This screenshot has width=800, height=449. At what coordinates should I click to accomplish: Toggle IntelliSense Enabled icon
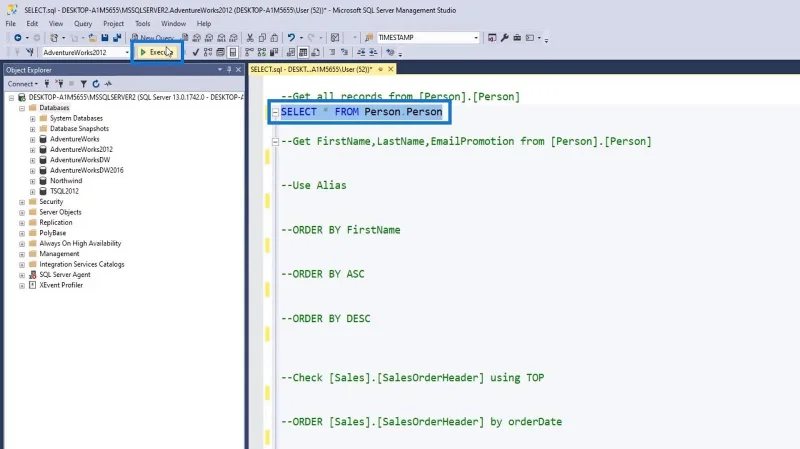tap(233, 52)
